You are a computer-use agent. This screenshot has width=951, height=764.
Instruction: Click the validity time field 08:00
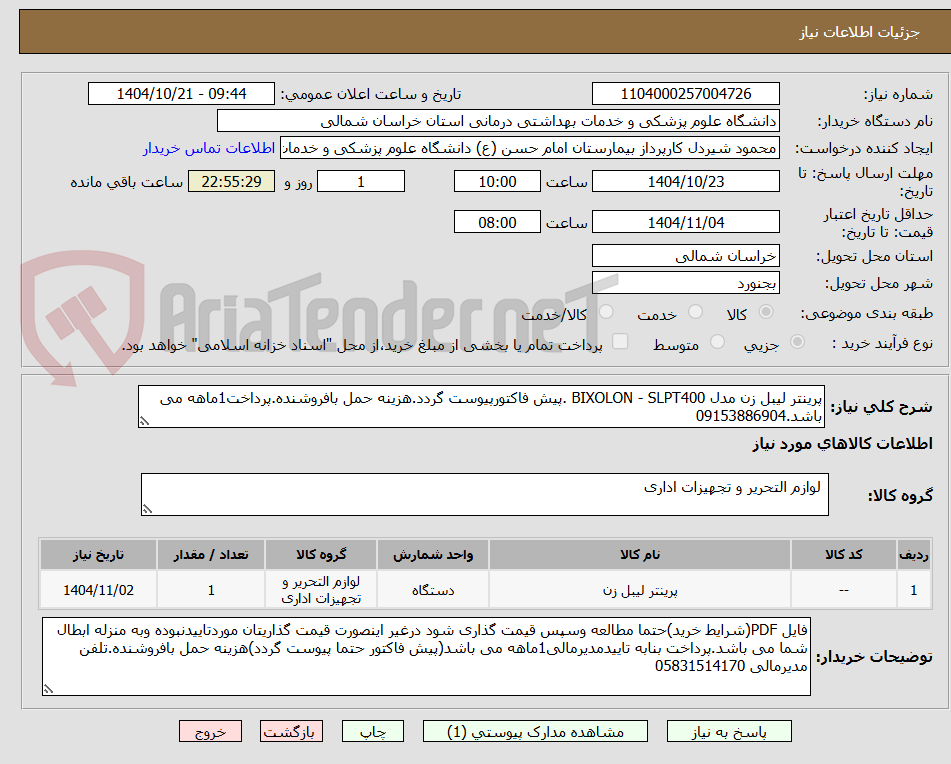coord(497,222)
